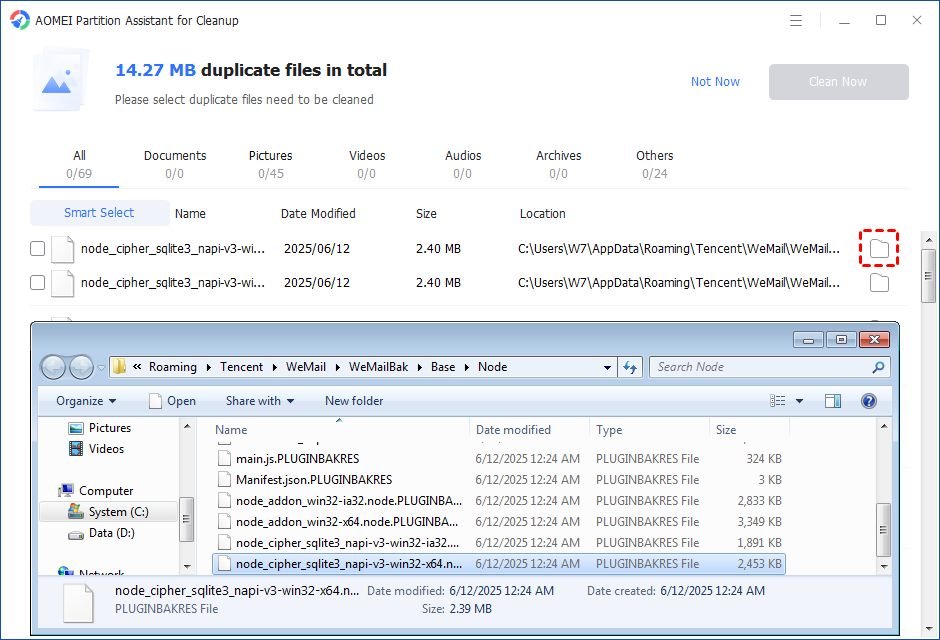Click the navigation pane scrollbar down arrow
Image resolution: width=940 pixels, height=640 pixels.
187,566
